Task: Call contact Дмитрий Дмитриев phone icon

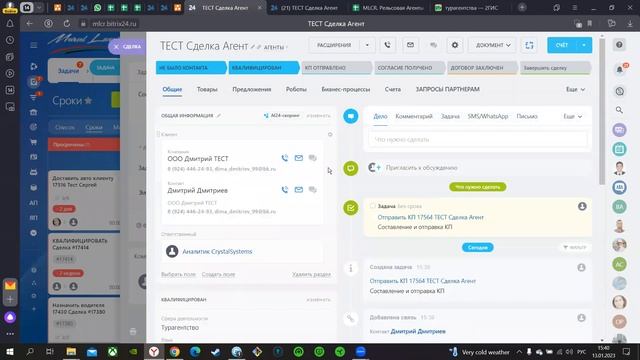Action: coord(284,190)
